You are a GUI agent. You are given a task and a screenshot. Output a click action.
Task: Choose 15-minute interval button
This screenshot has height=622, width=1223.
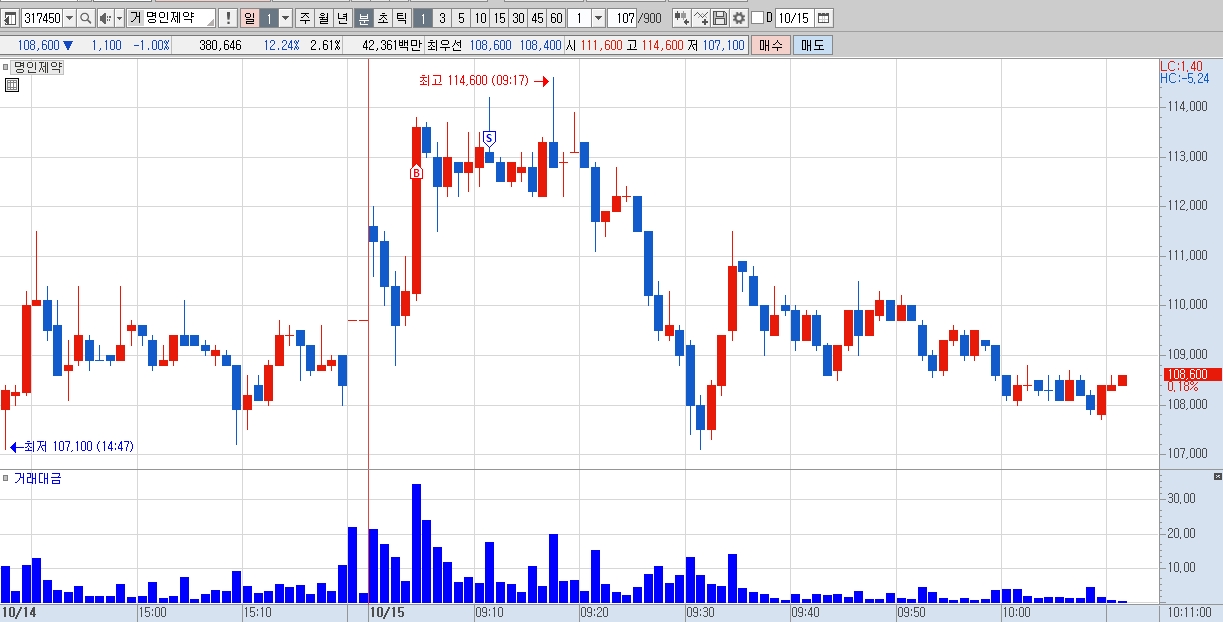point(499,18)
